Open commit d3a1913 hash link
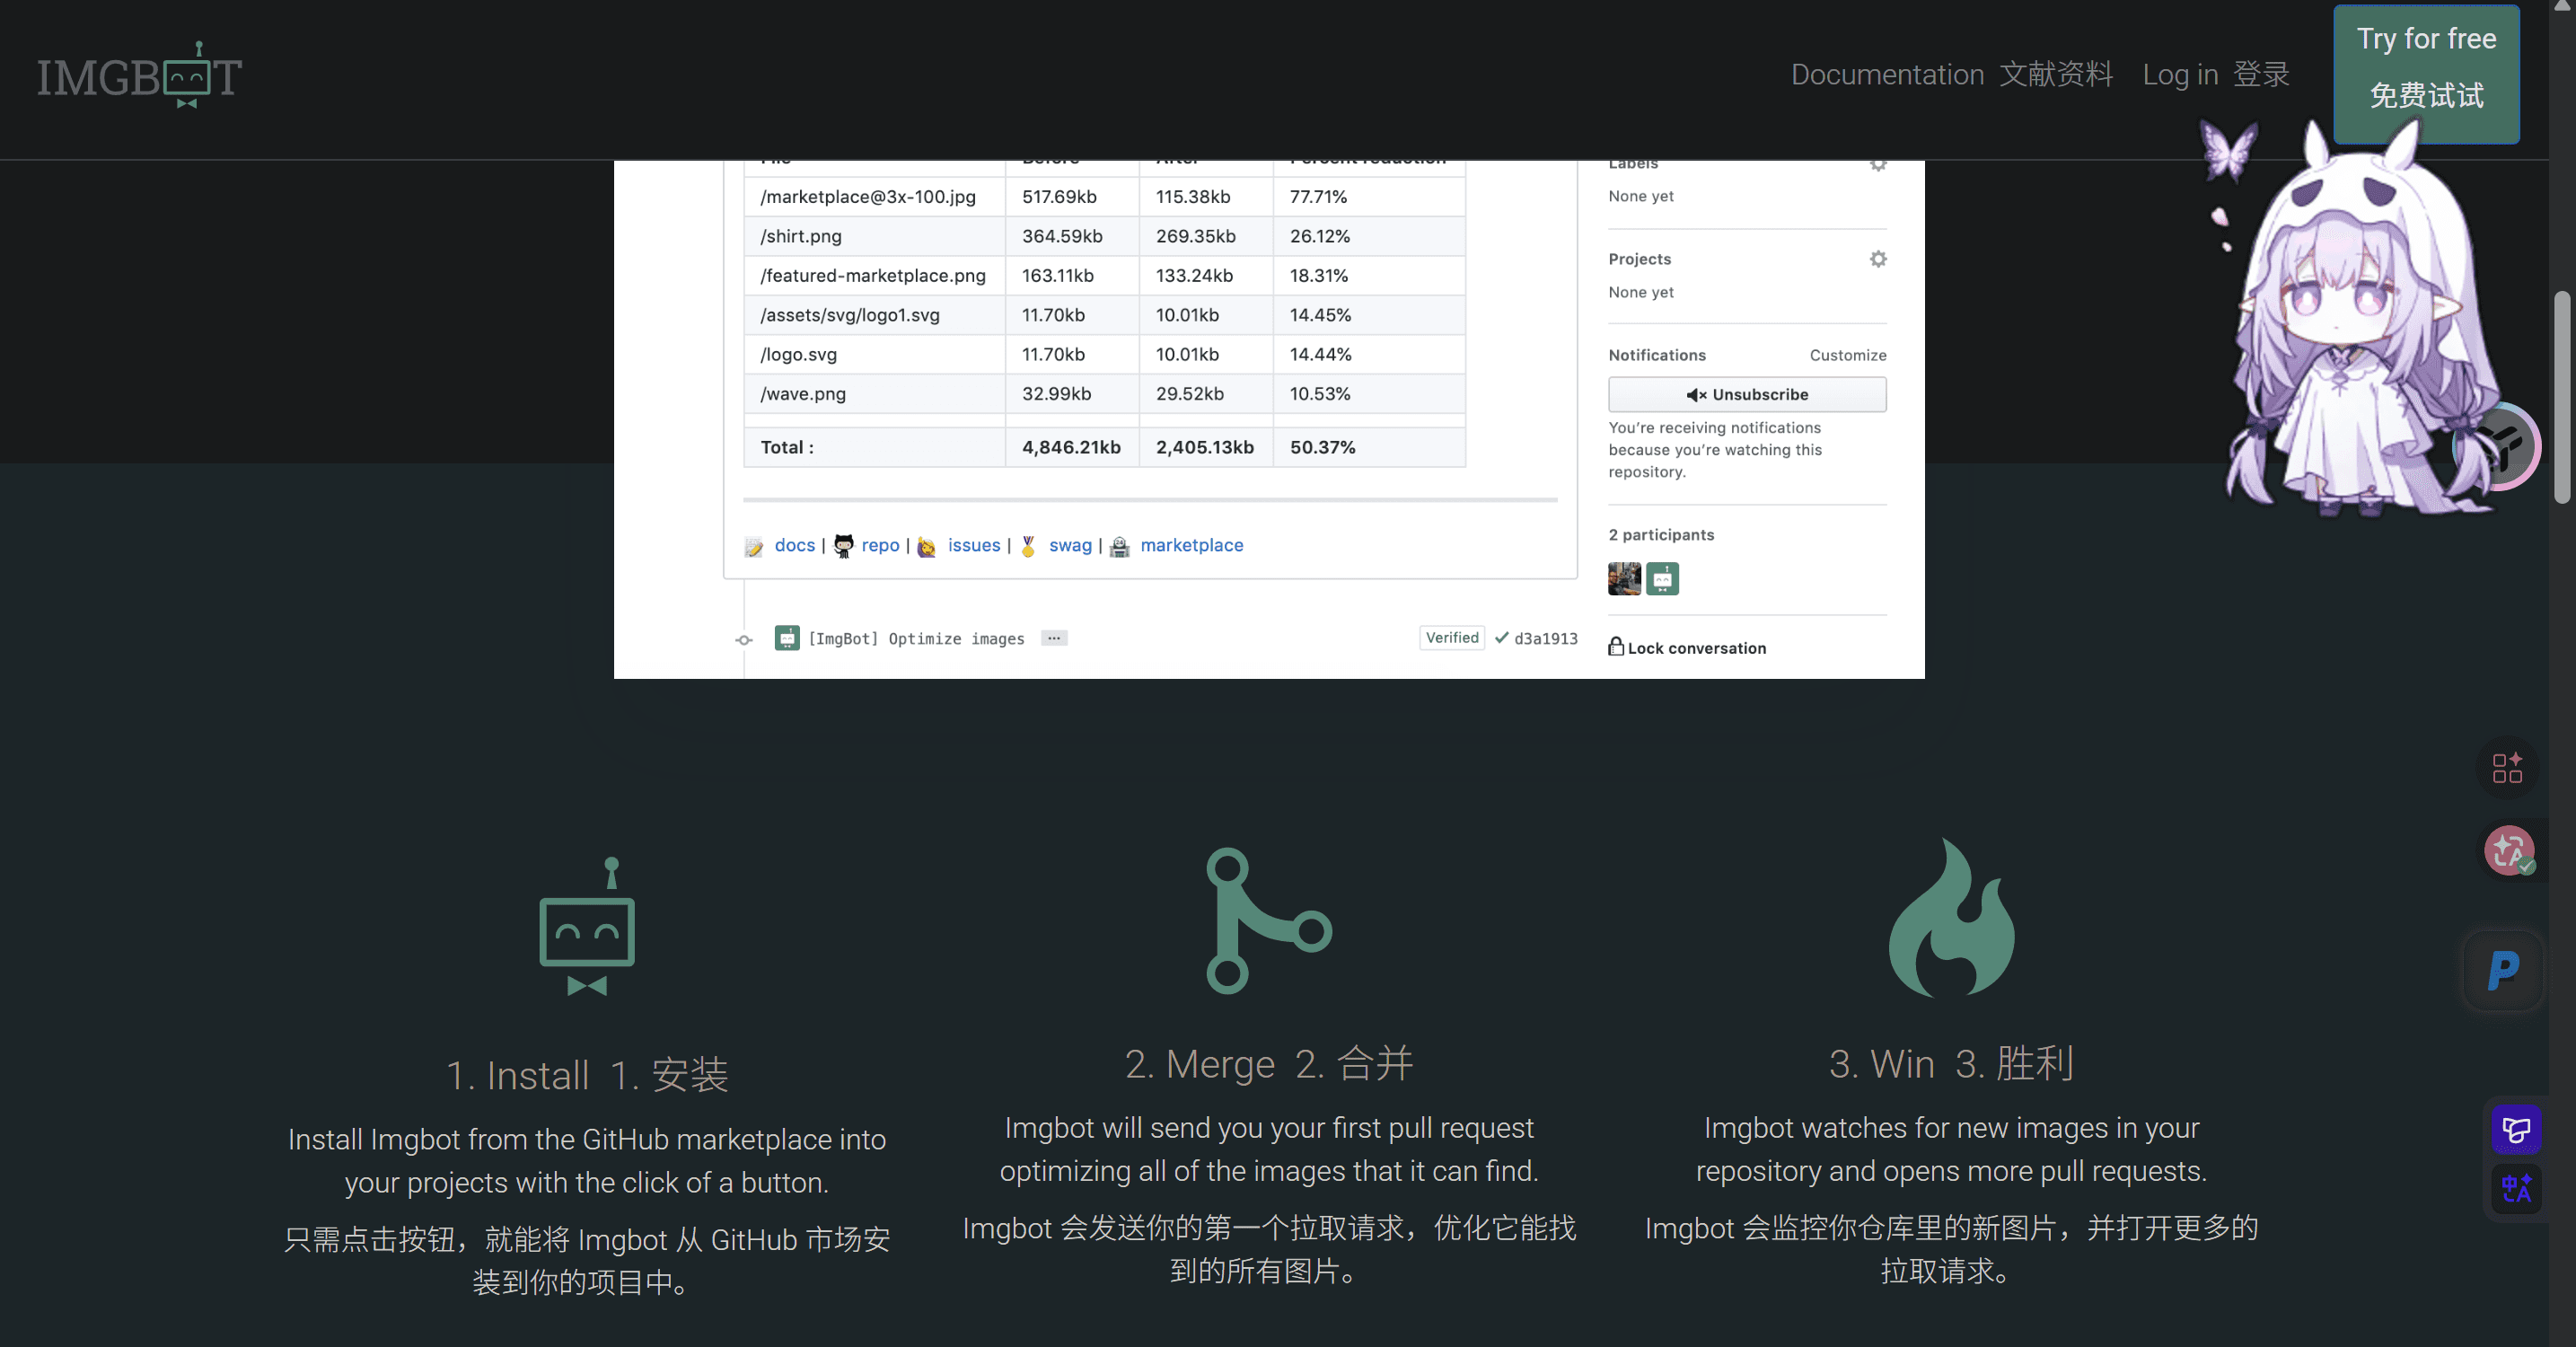This screenshot has width=2576, height=1347. 1545,639
